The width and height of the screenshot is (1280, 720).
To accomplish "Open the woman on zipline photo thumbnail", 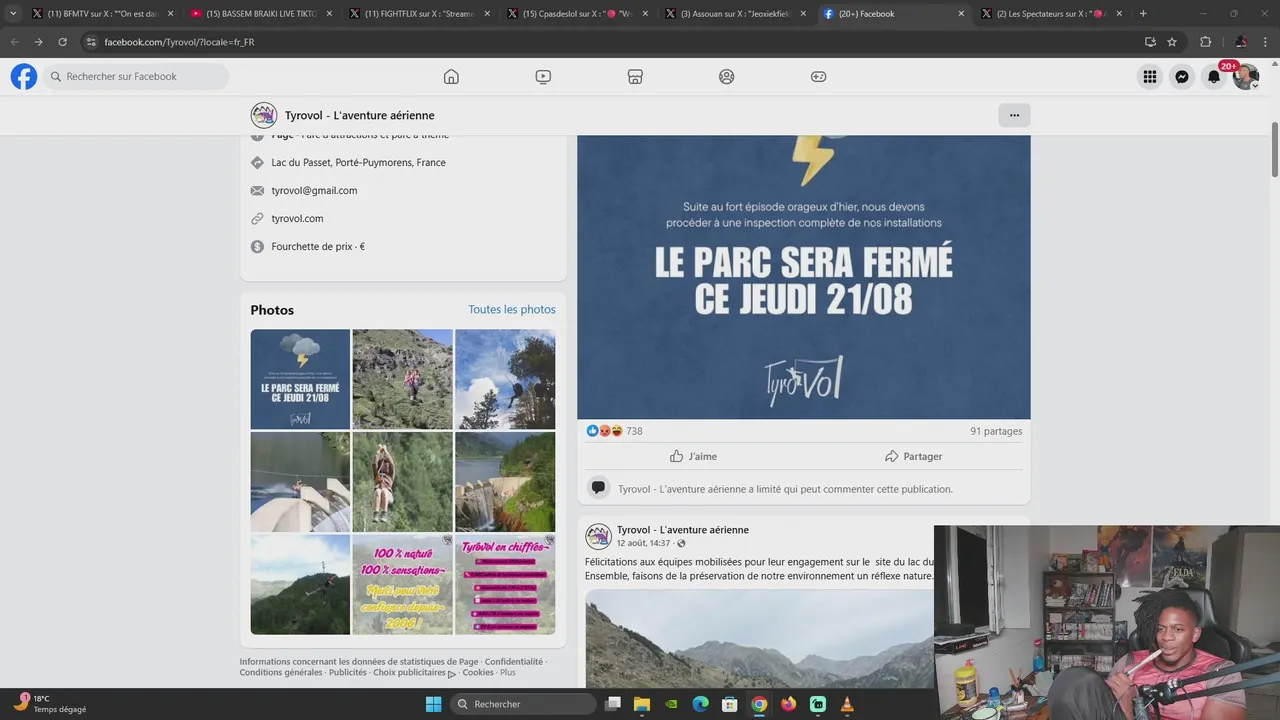I will pos(402,482).
